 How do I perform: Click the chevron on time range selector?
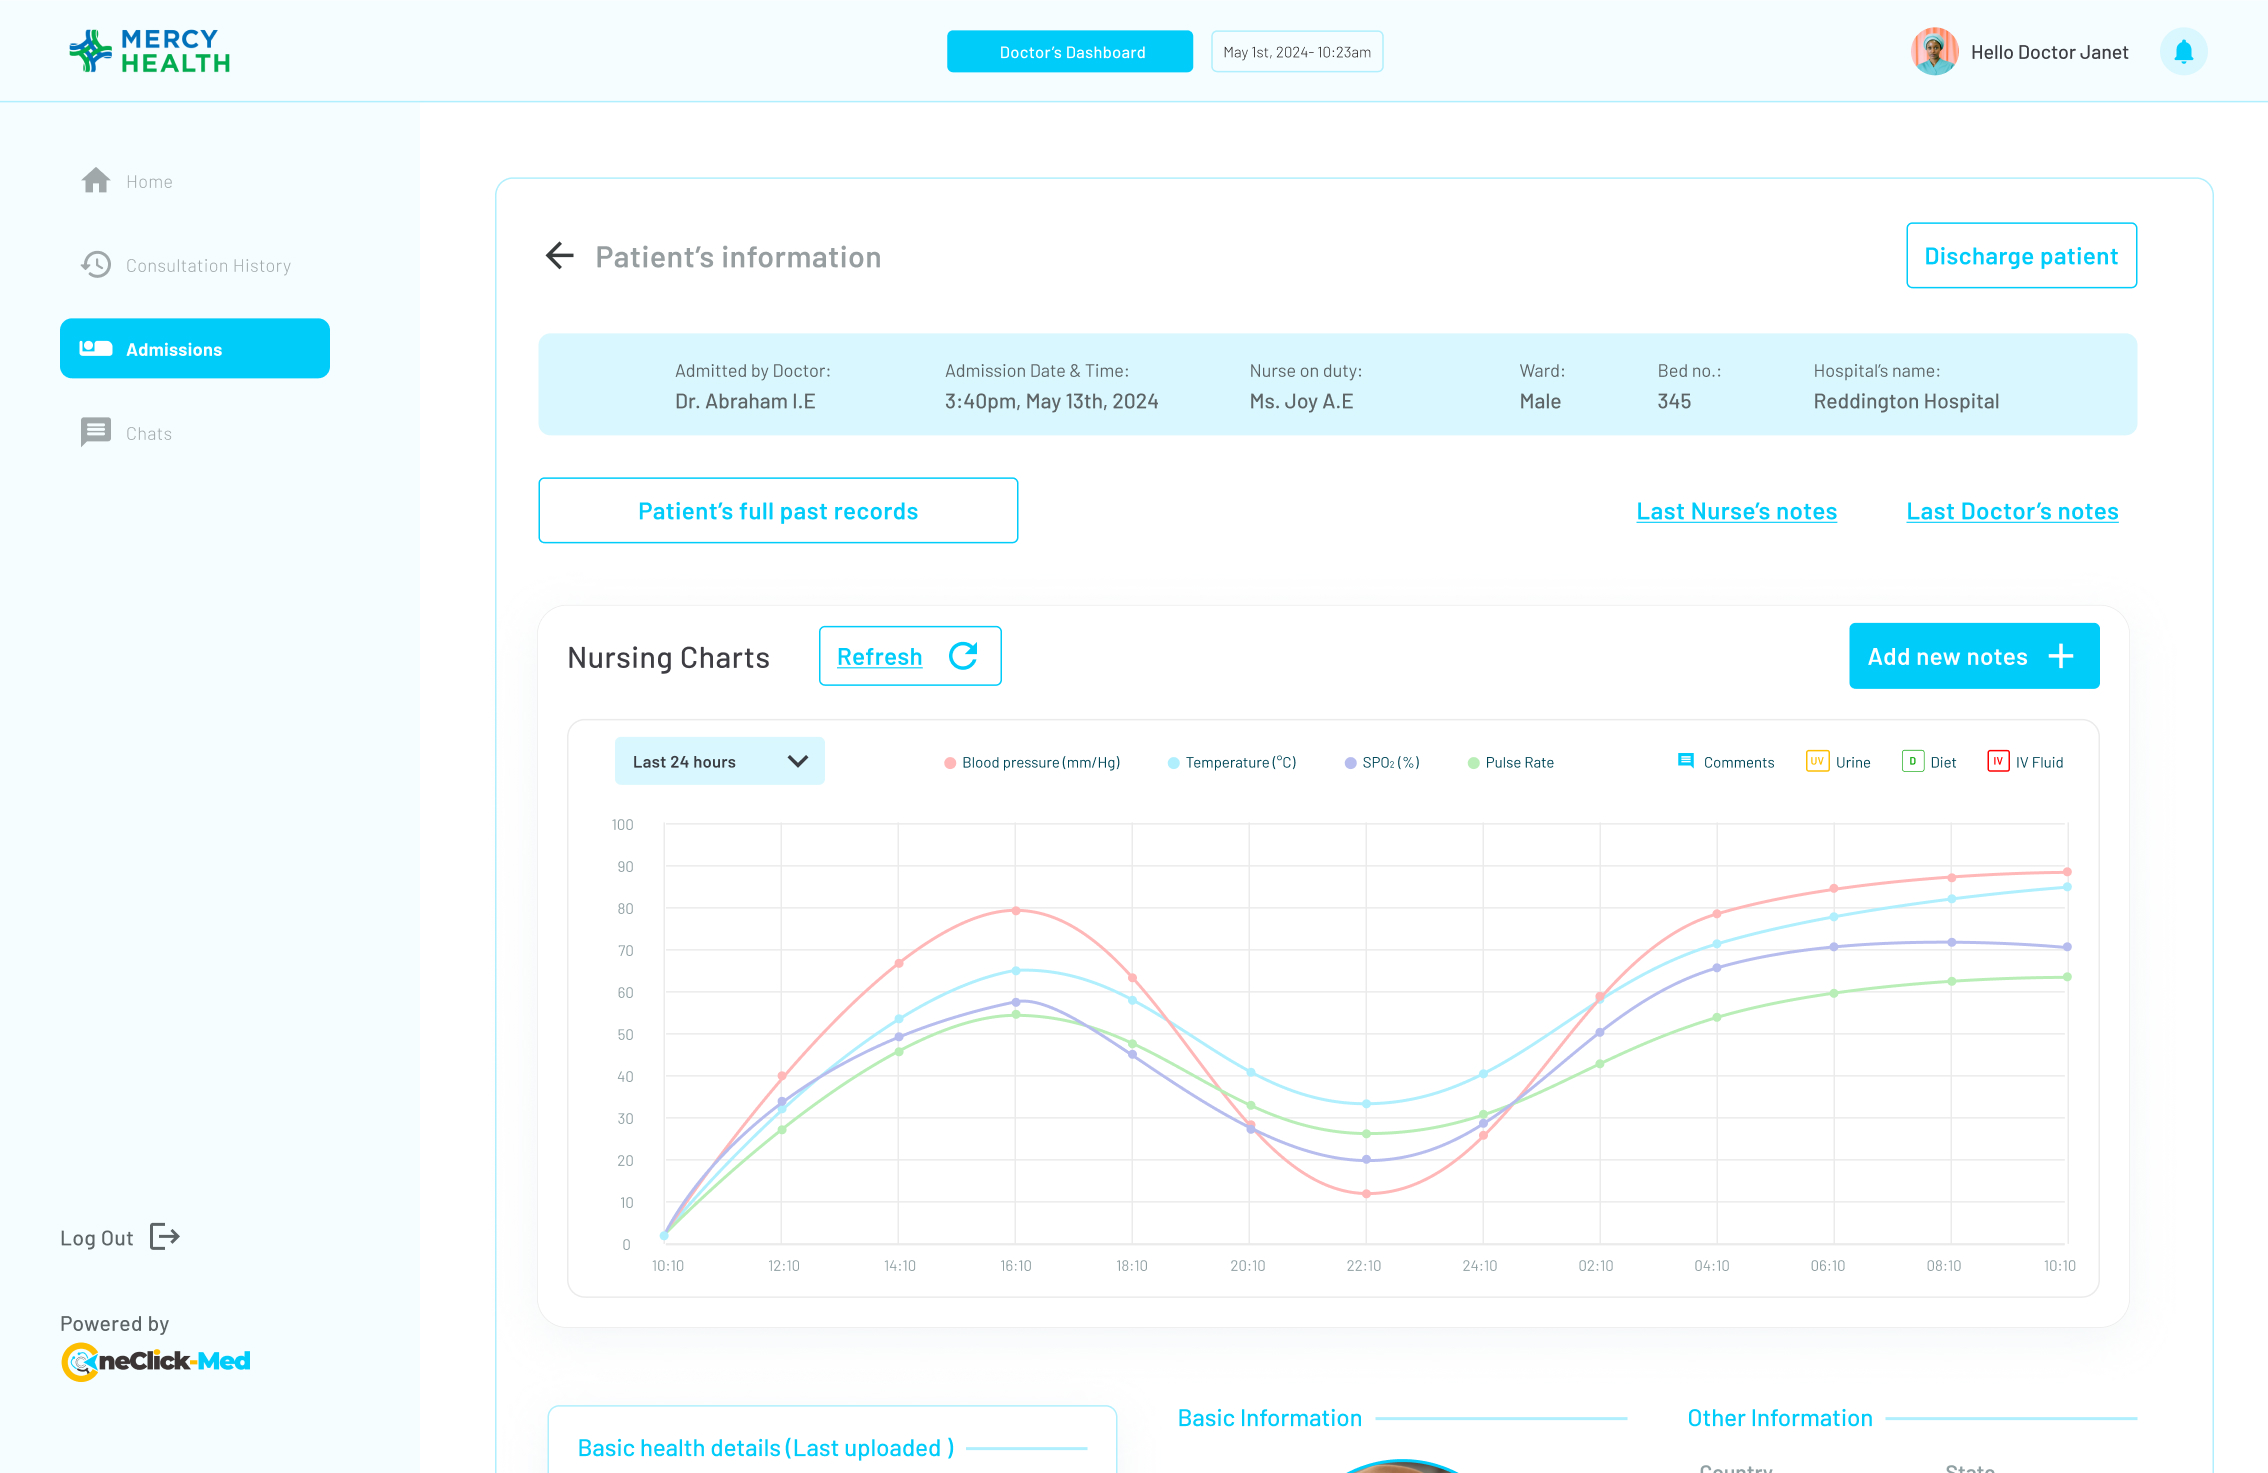[797, 762]
